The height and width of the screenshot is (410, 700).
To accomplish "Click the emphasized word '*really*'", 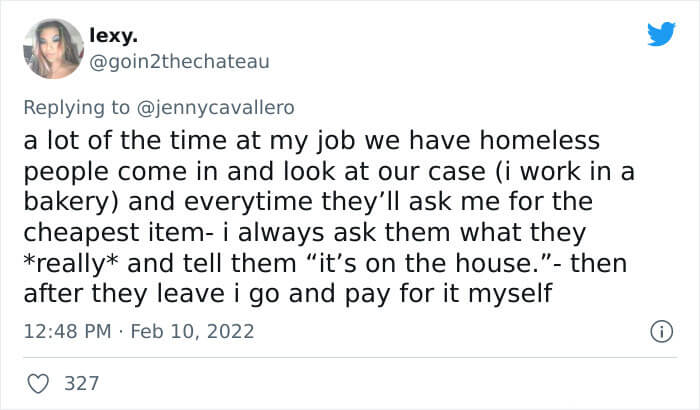I will [x=71, y=264].
